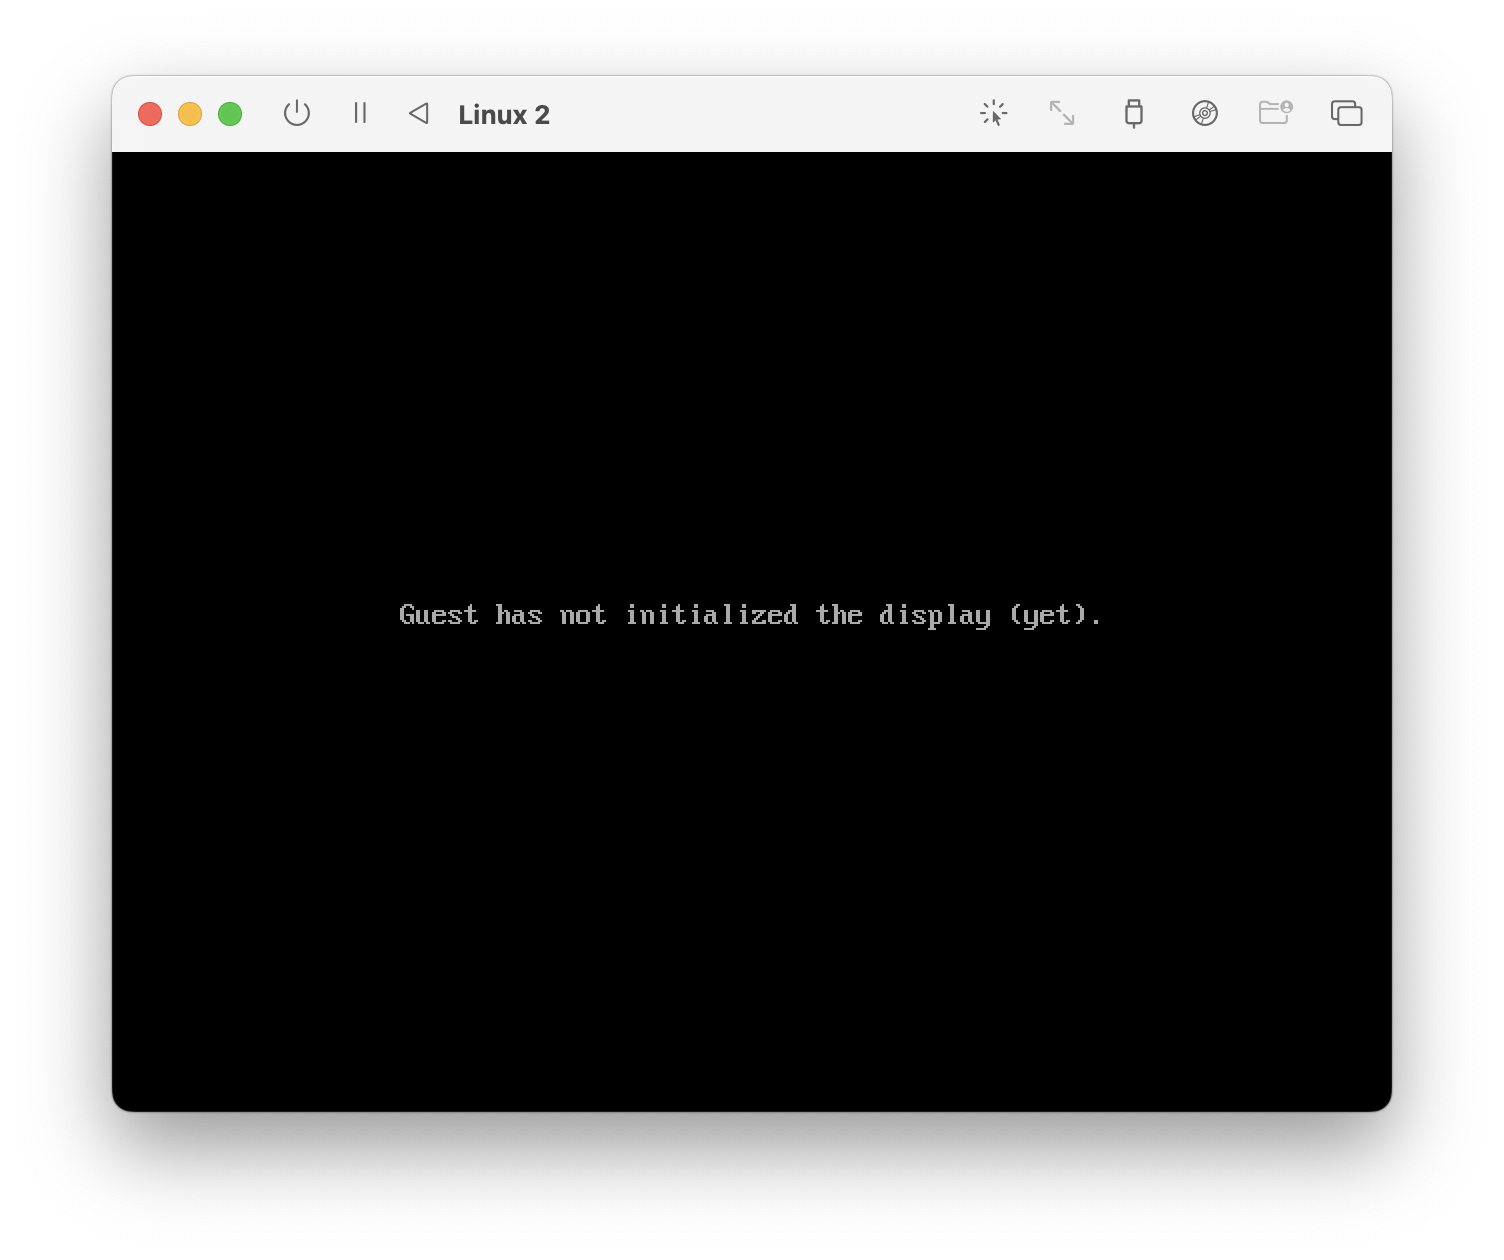Click the Linux 2 window title
This screenshot has height=1260, width=1504.
pyautogui.click(x=504, y=115)
